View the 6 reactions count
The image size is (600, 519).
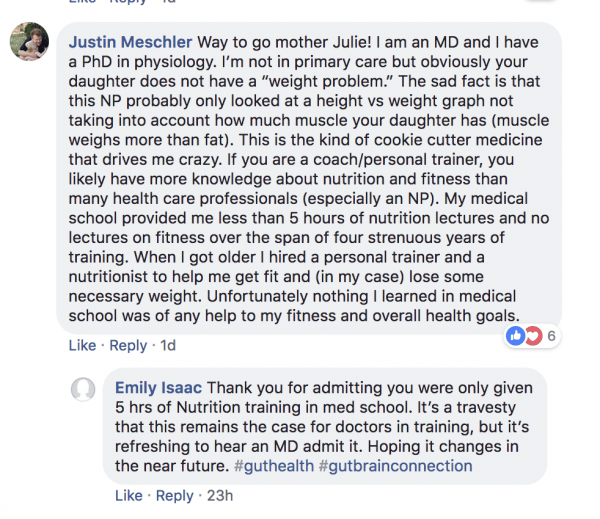pyautogui.click(x=551, y=336)
